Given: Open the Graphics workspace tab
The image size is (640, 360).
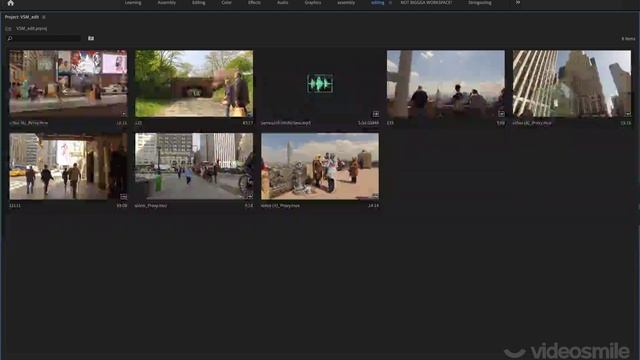Looking at the screenshot, I should pos(313,3).
